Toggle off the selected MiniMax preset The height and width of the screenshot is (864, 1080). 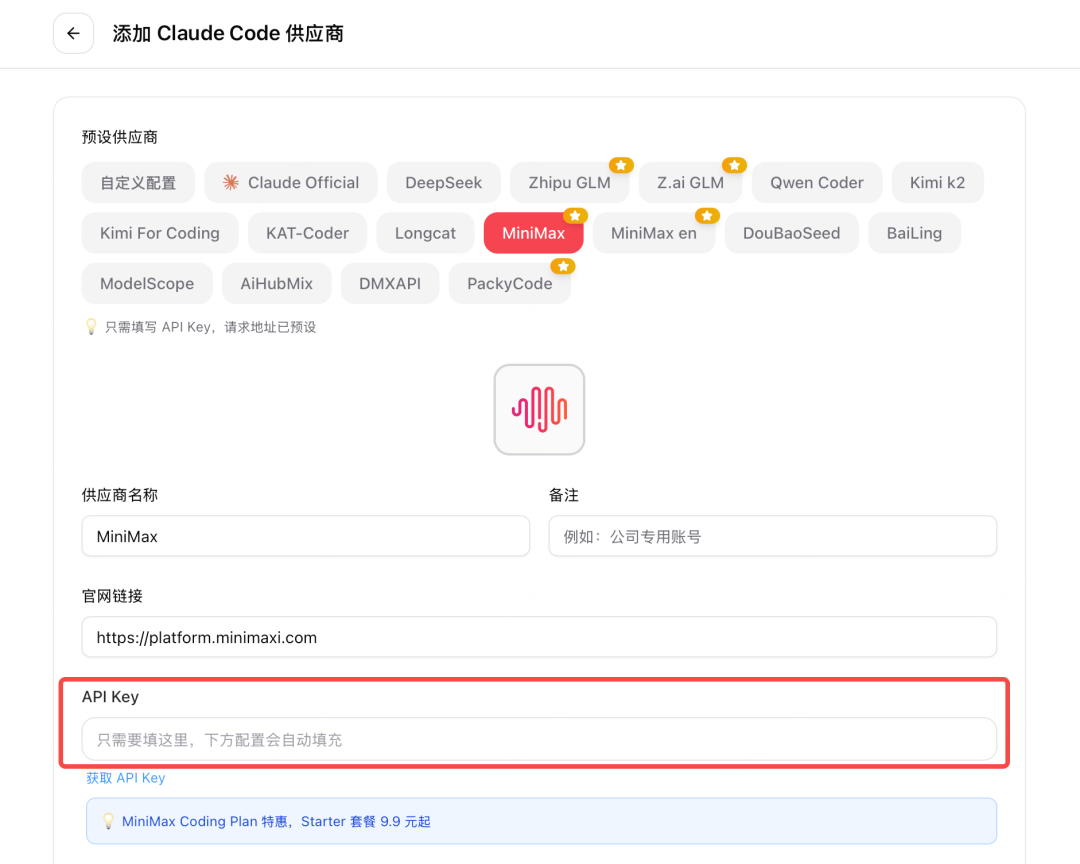(x=533, y=232)
